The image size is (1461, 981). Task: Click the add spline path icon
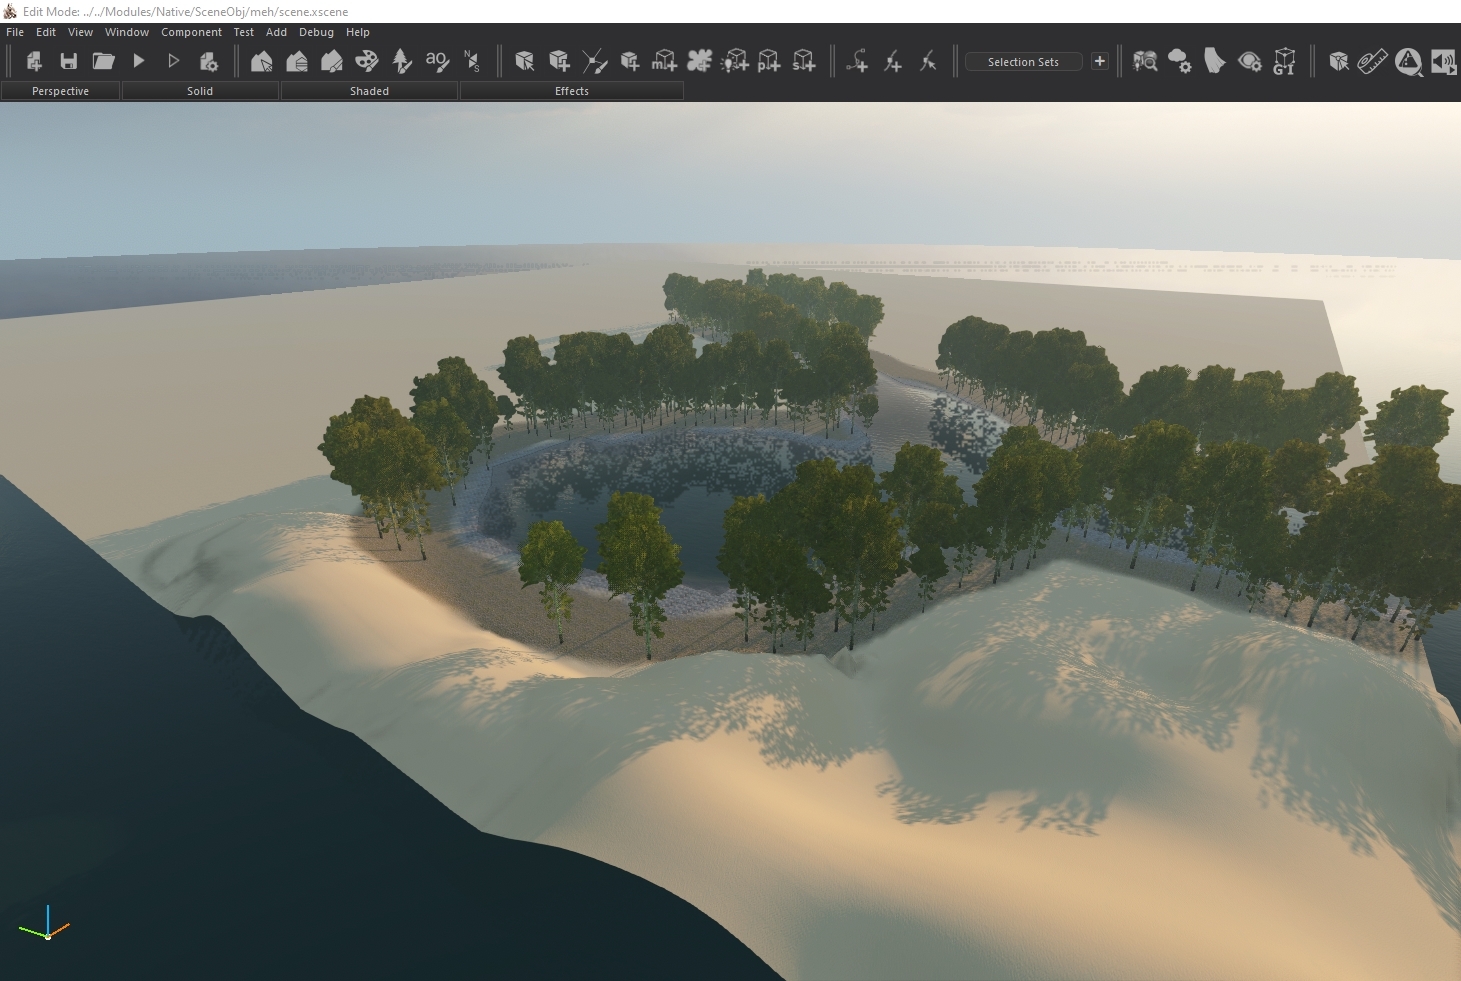point(857,61)
